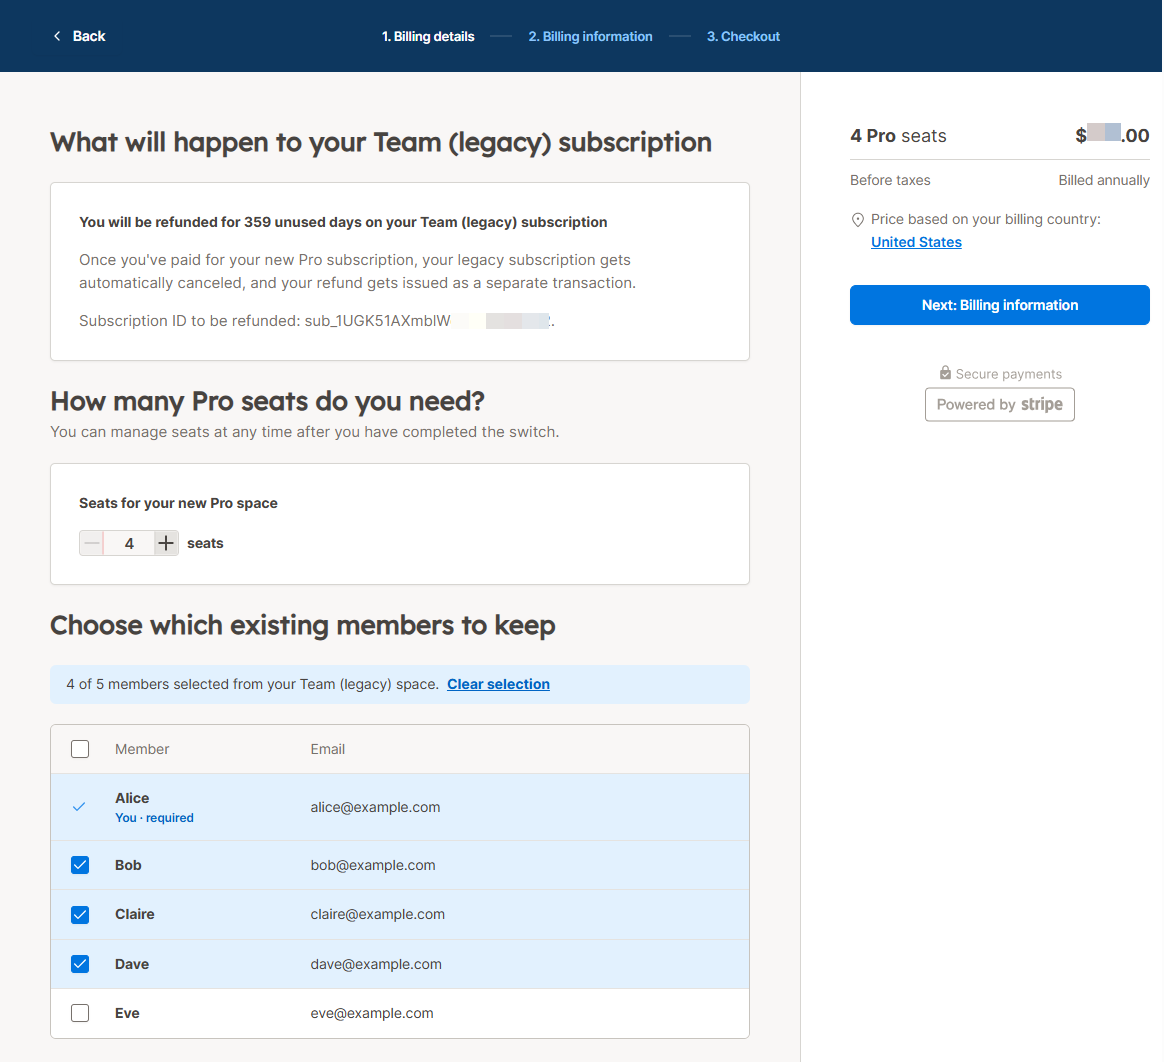The width and height of the screenshot is (1164, 1062).
Task: Click the lock icon beside Secure payments
Action: 945,373
